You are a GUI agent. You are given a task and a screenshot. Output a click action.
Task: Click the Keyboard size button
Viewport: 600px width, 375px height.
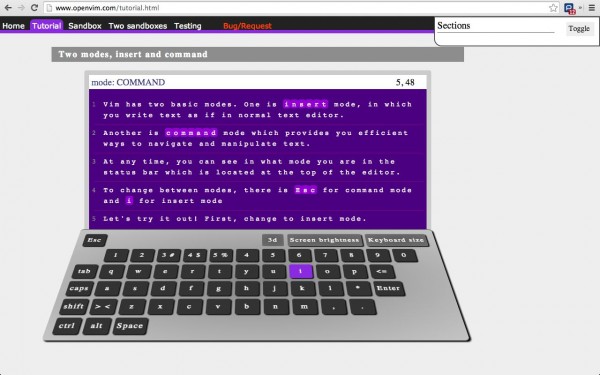pos(396,240)
